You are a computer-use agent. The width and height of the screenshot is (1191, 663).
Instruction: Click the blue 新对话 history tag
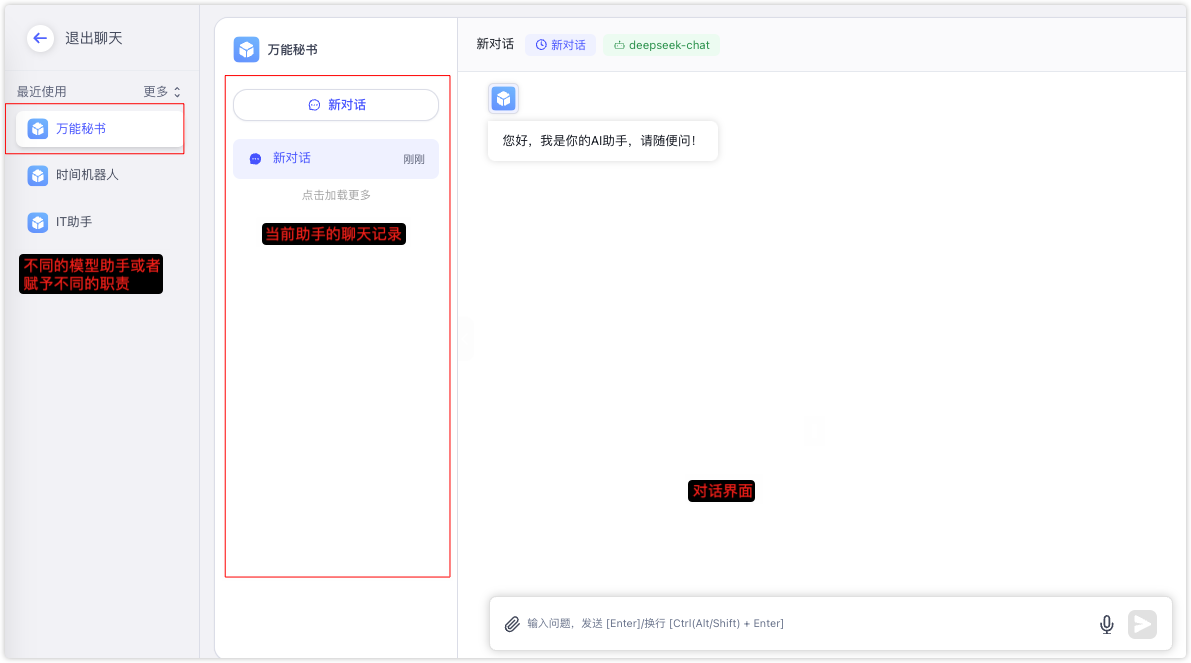[561, 45]
